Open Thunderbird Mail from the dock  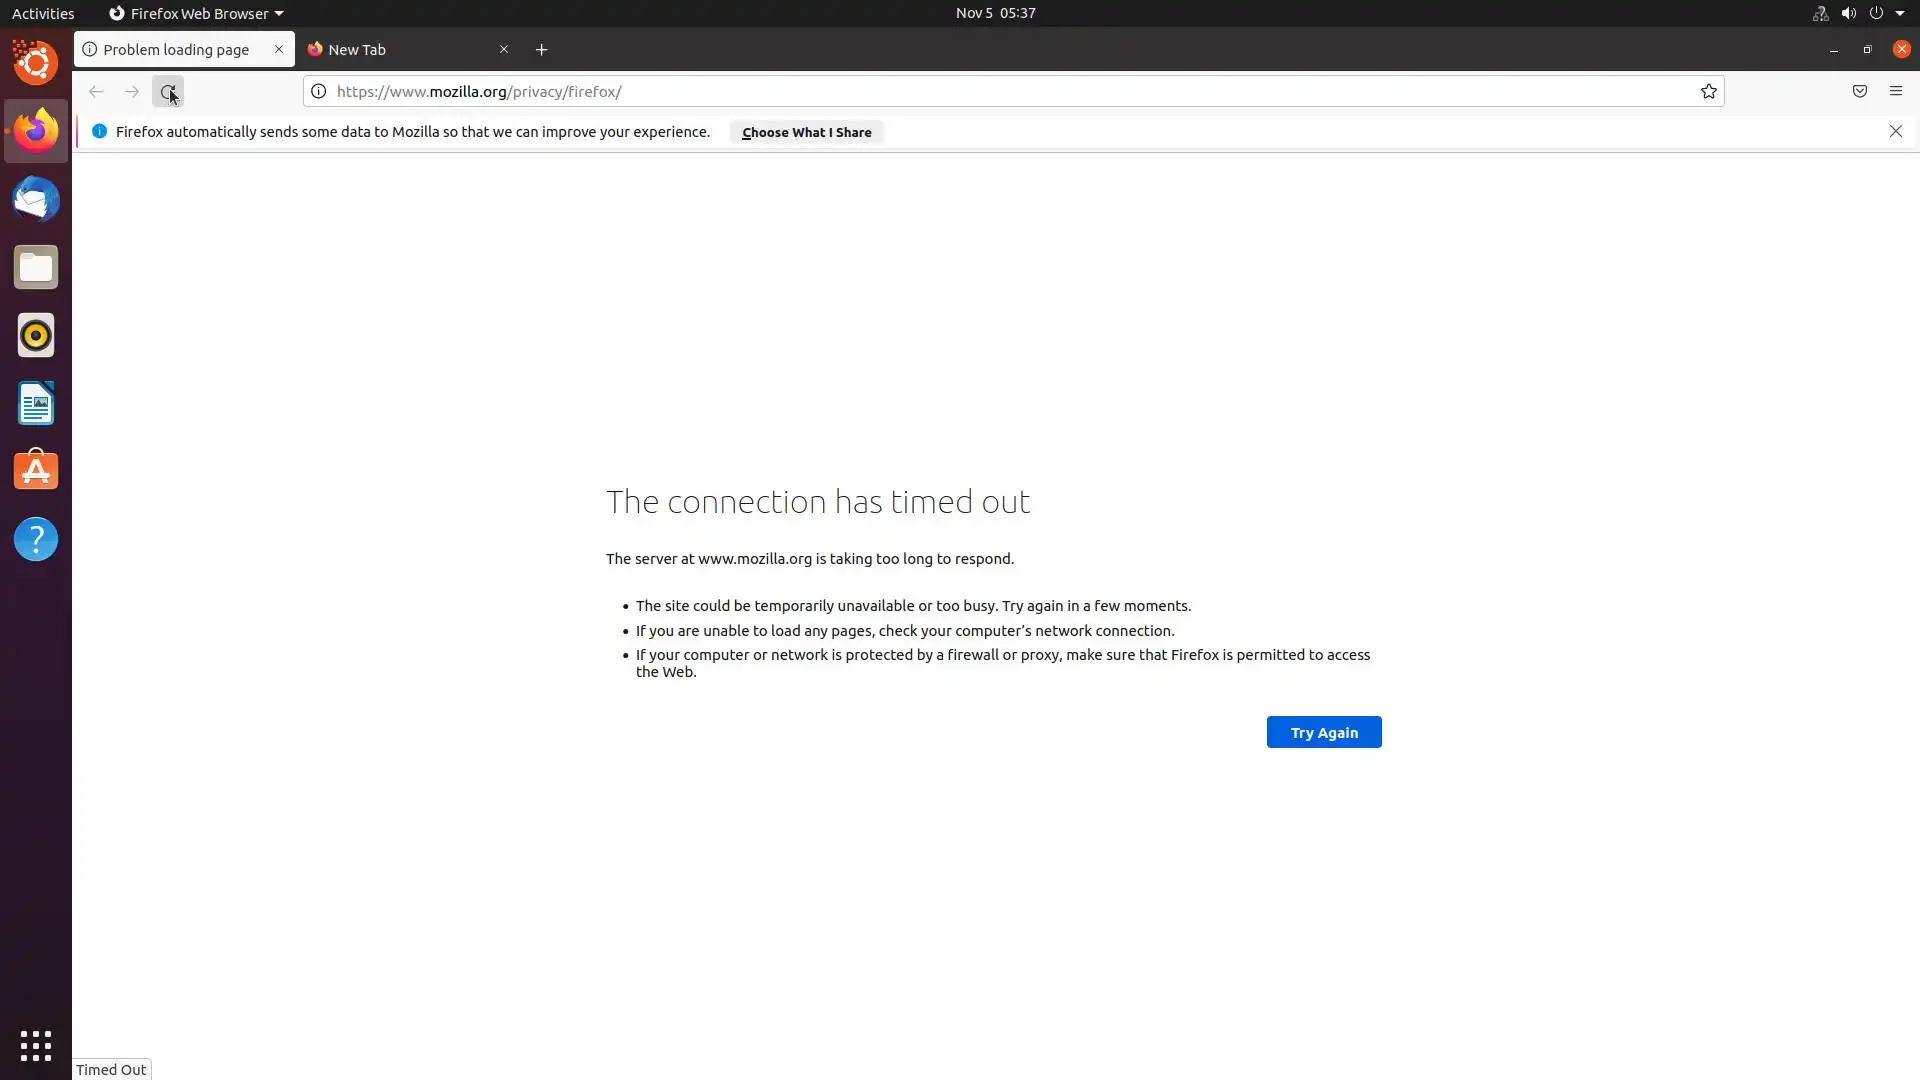tap(36, 199)
